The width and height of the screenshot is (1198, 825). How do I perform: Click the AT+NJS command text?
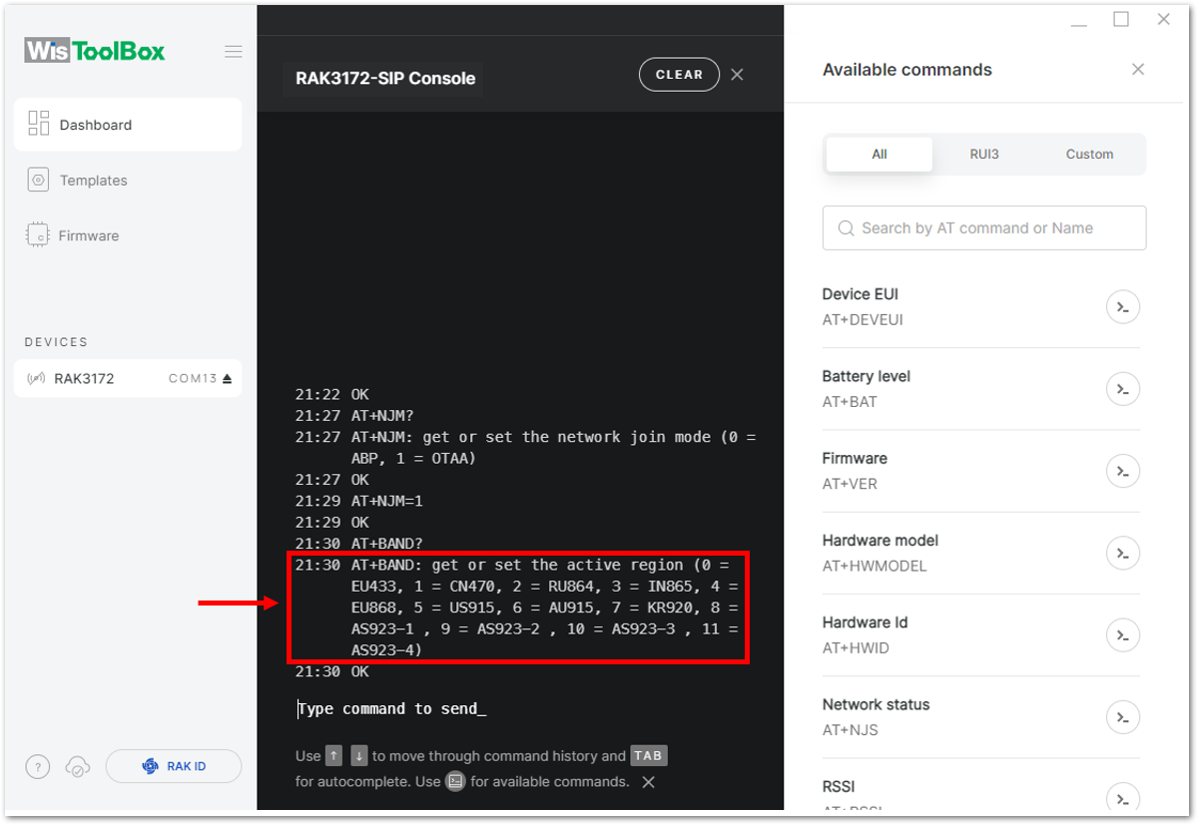pos(850,730)
